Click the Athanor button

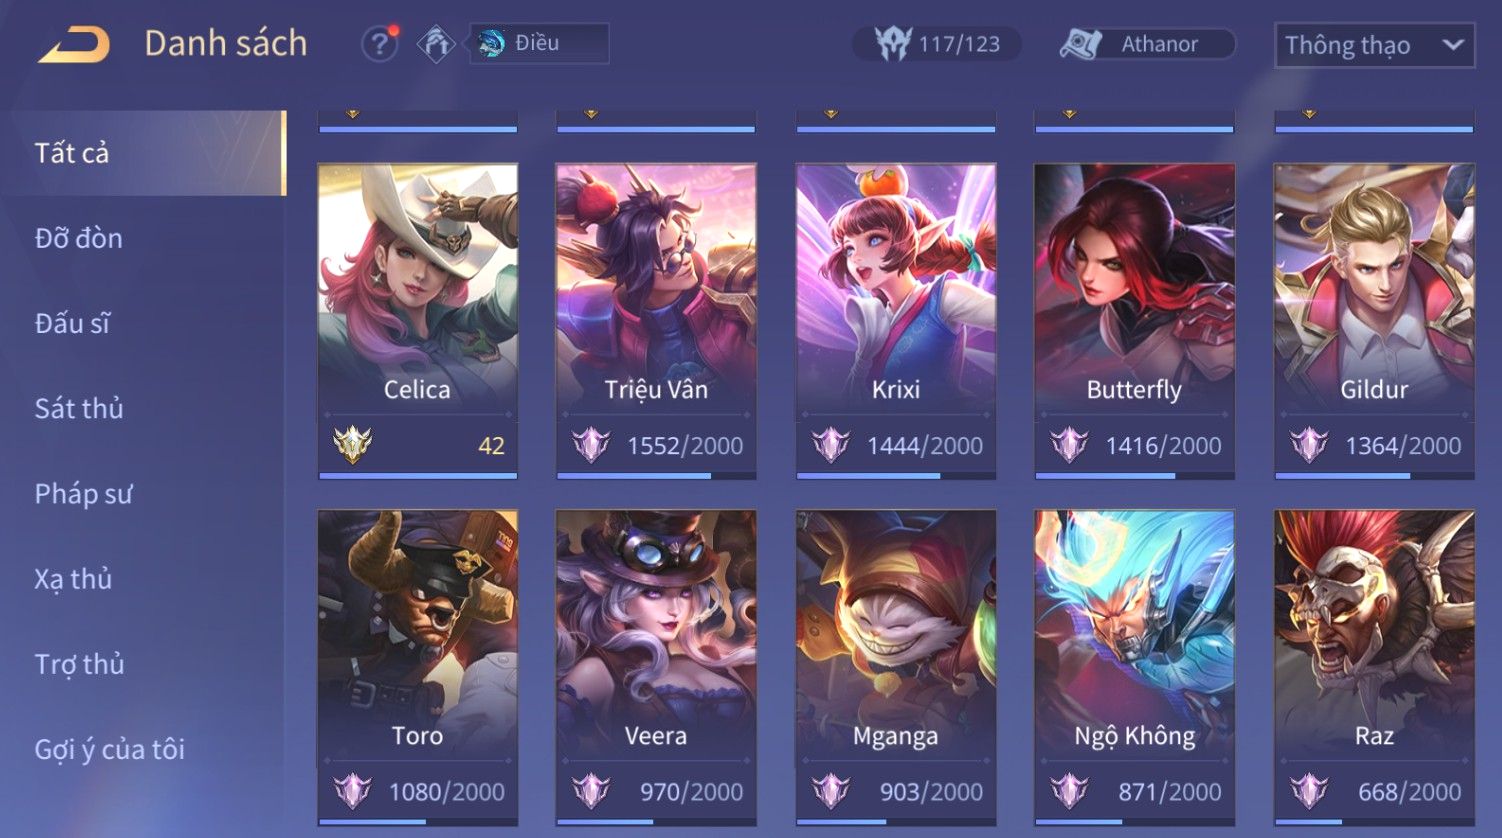[x=1147, y=44]
